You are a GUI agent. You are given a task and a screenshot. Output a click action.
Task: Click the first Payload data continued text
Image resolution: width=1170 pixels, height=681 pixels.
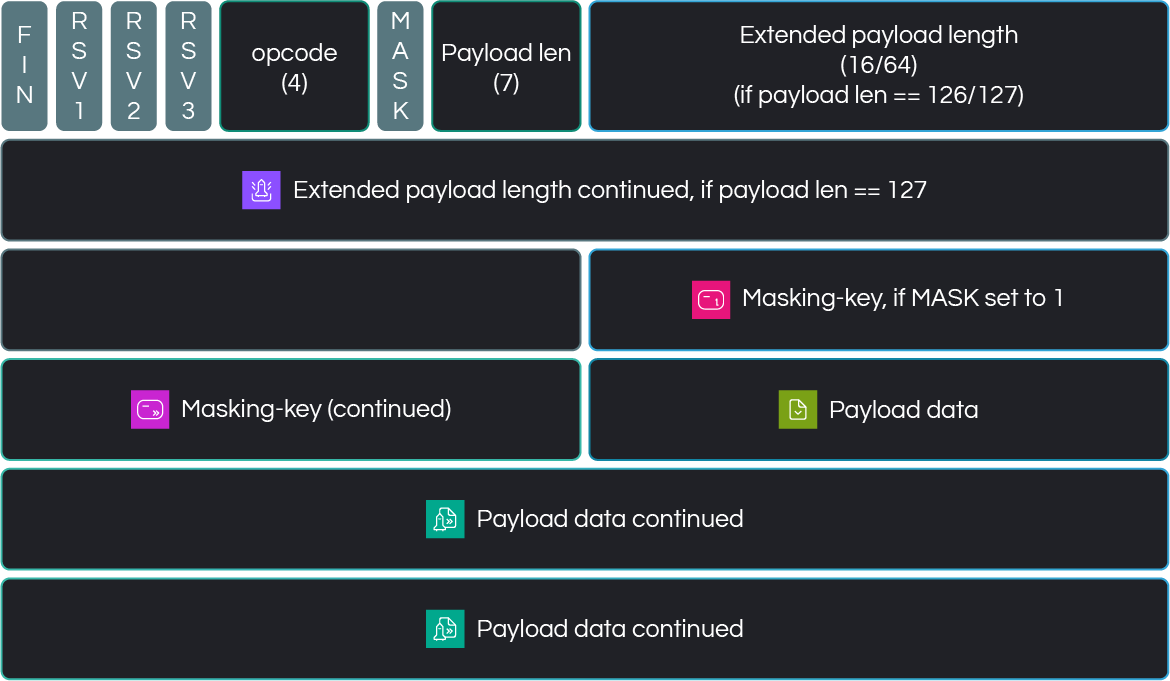610,518
